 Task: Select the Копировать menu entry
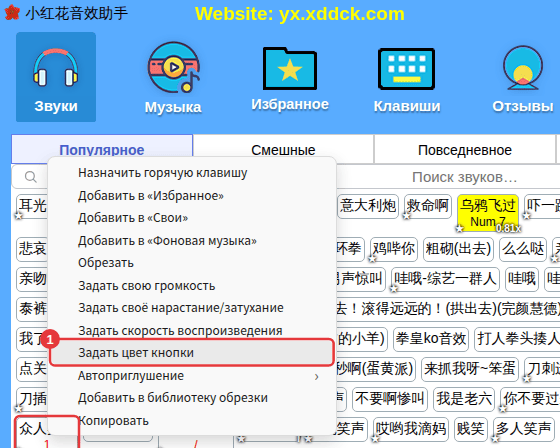click(192, 421)
